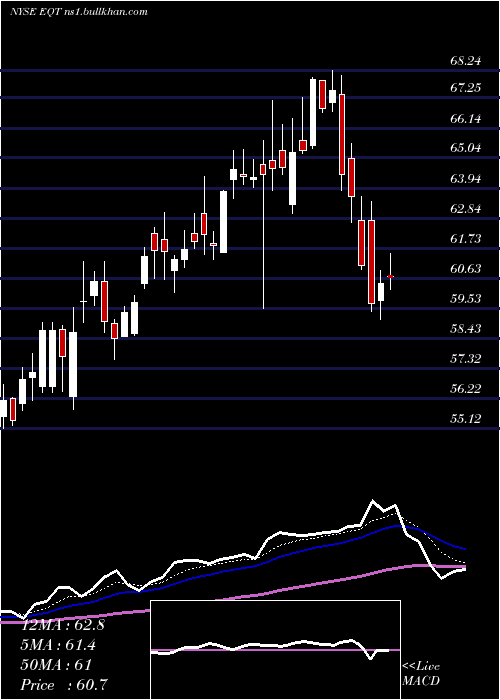
Task: Click the tall white candle reaching the chart peak
Action: (x=313, y=112)
